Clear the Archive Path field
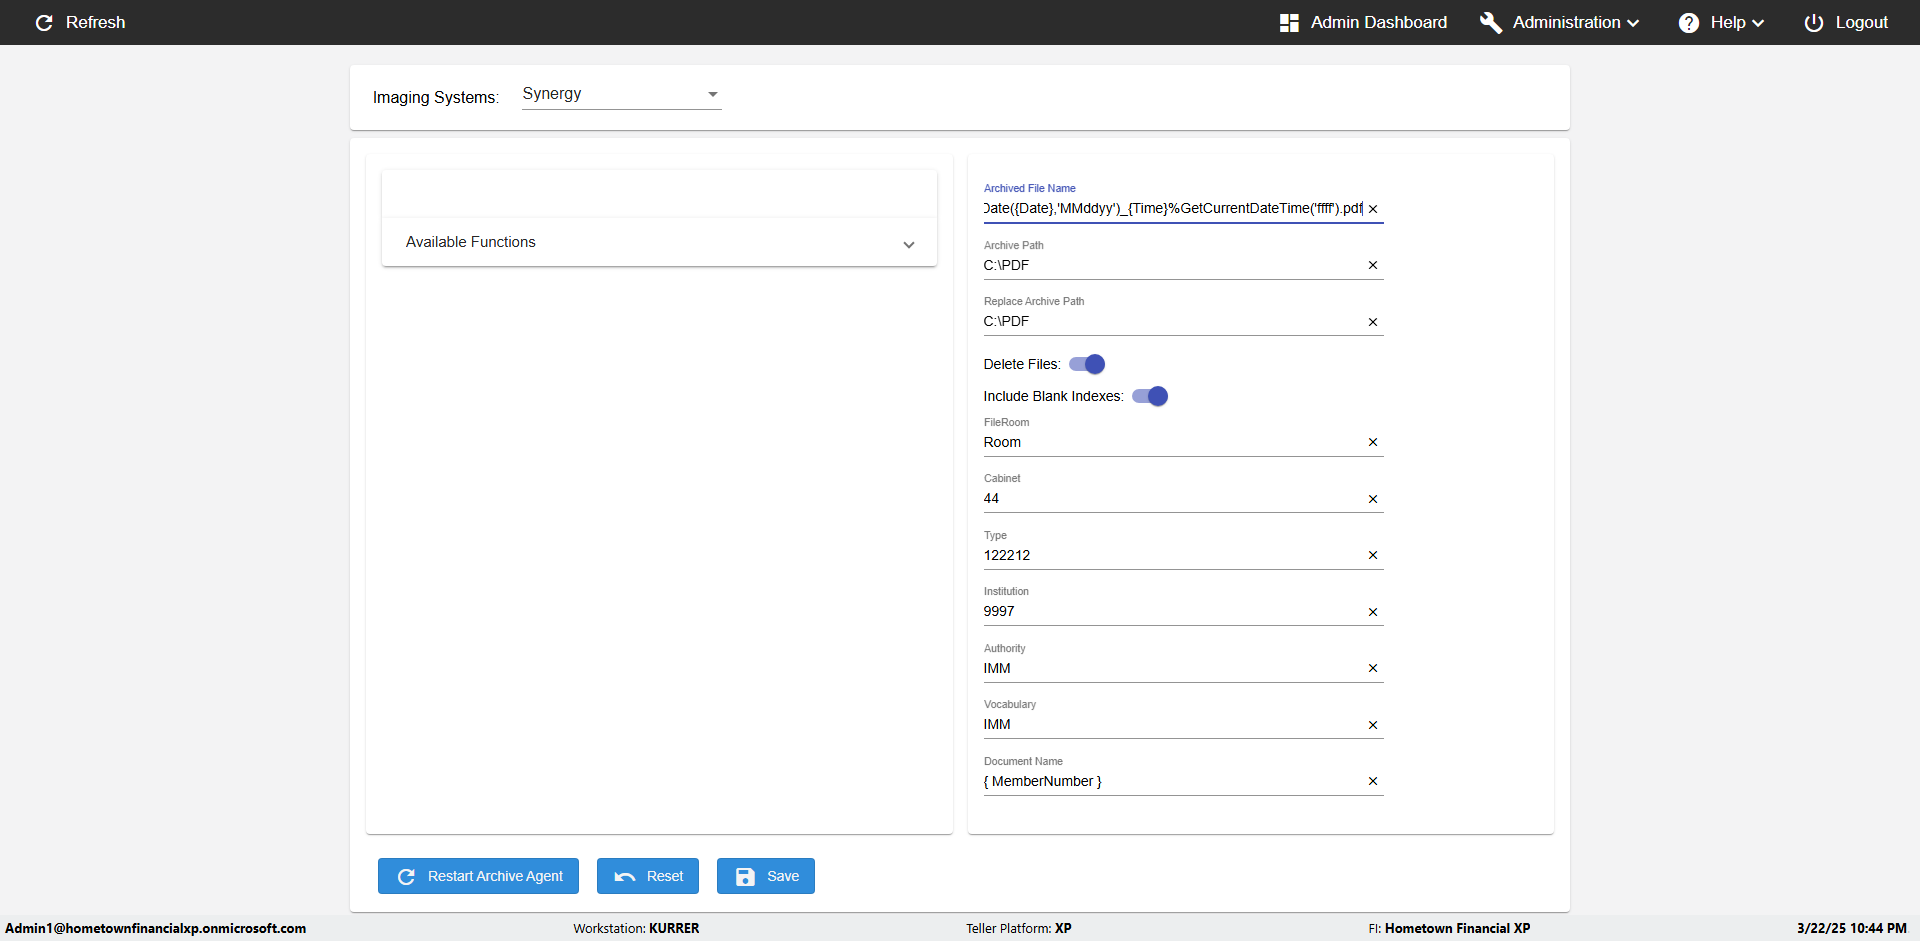The image size is (1920, 941). [x=1373, y=265]
